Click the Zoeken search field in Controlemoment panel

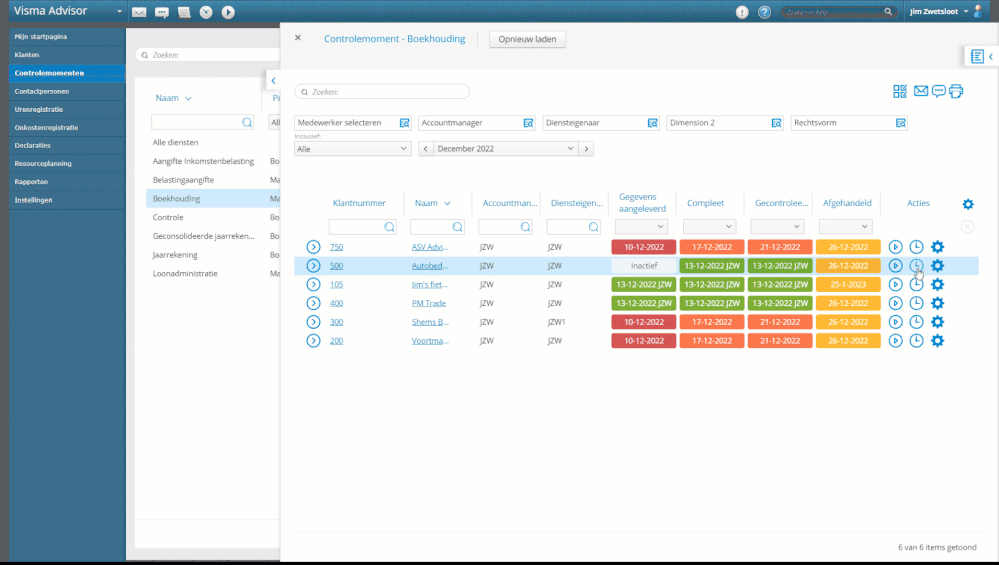(x=382, y=92)
